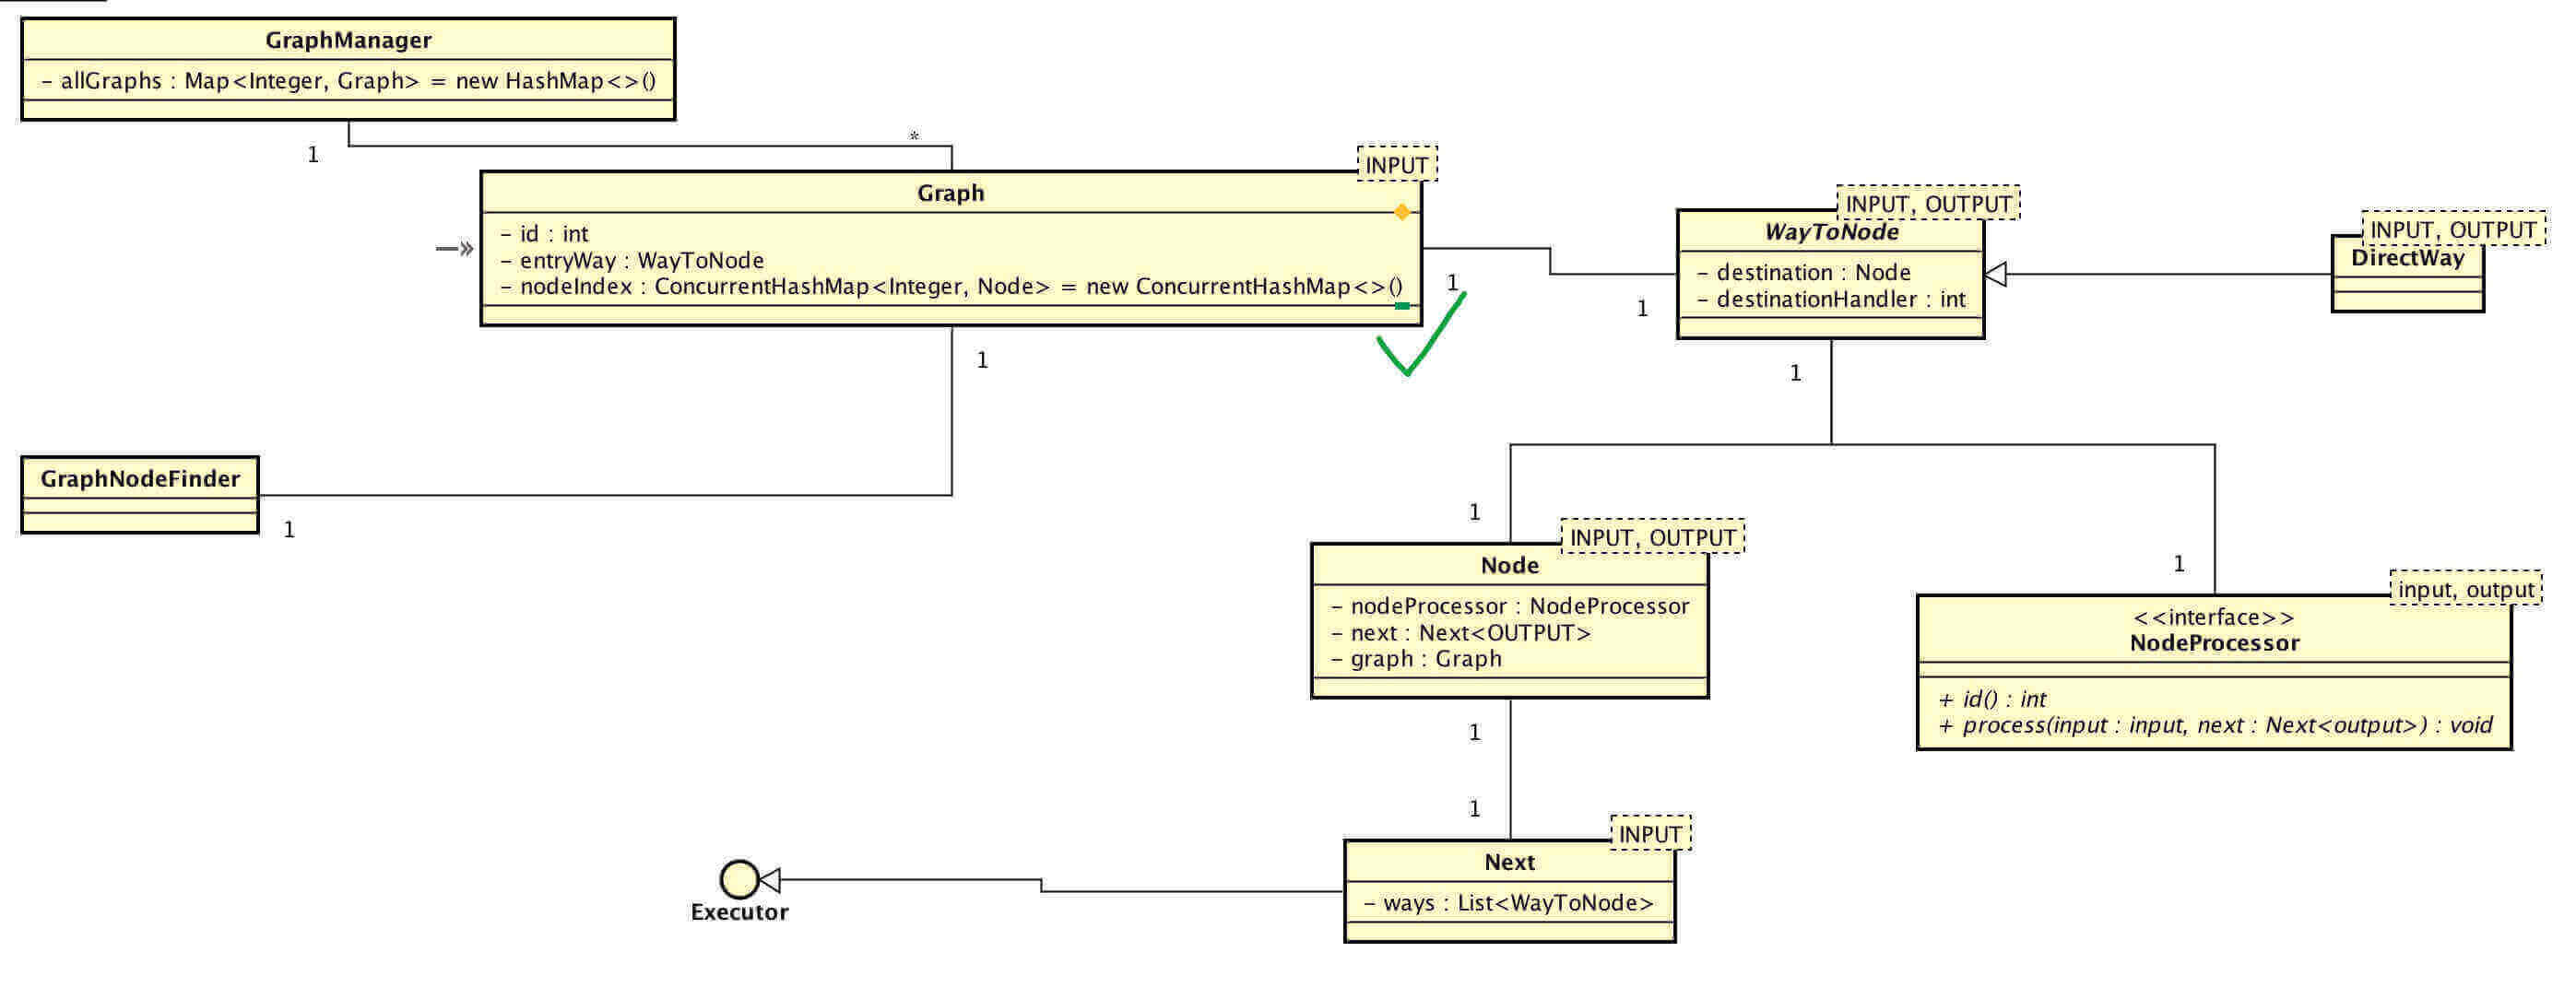Click the orange diamond handle on Graph class
Viewport: 2576px width, 999px height.
[1402, 212]
